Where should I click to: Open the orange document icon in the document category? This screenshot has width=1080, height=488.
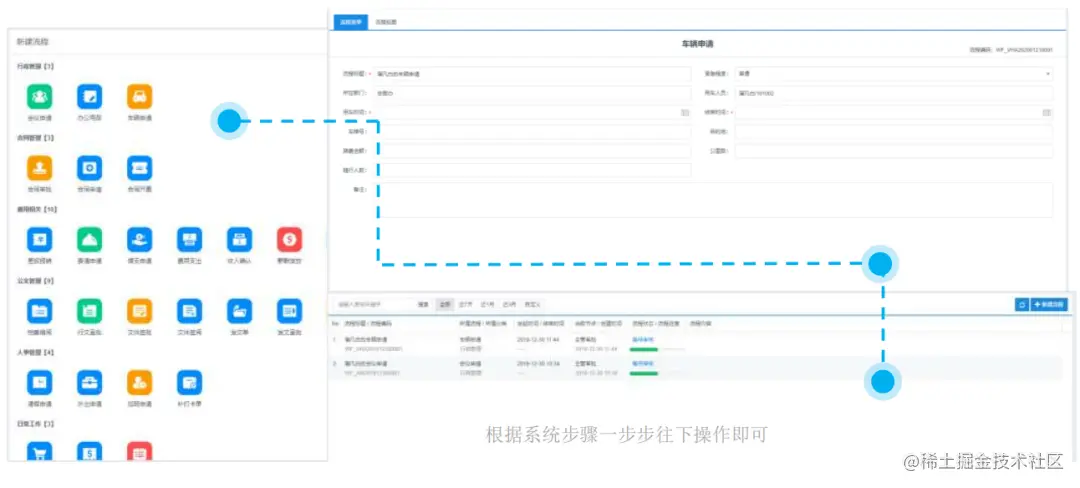tap(140, 311)
